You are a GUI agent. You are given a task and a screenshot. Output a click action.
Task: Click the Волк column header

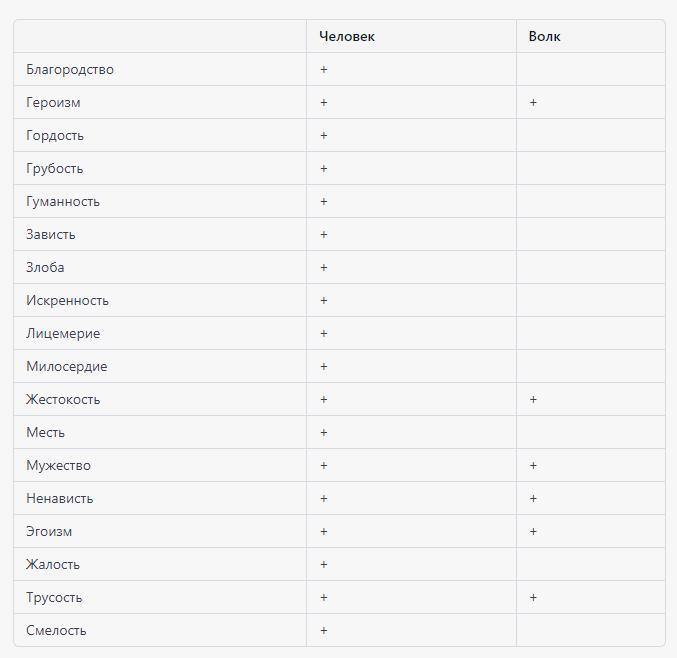pos(545,37)
